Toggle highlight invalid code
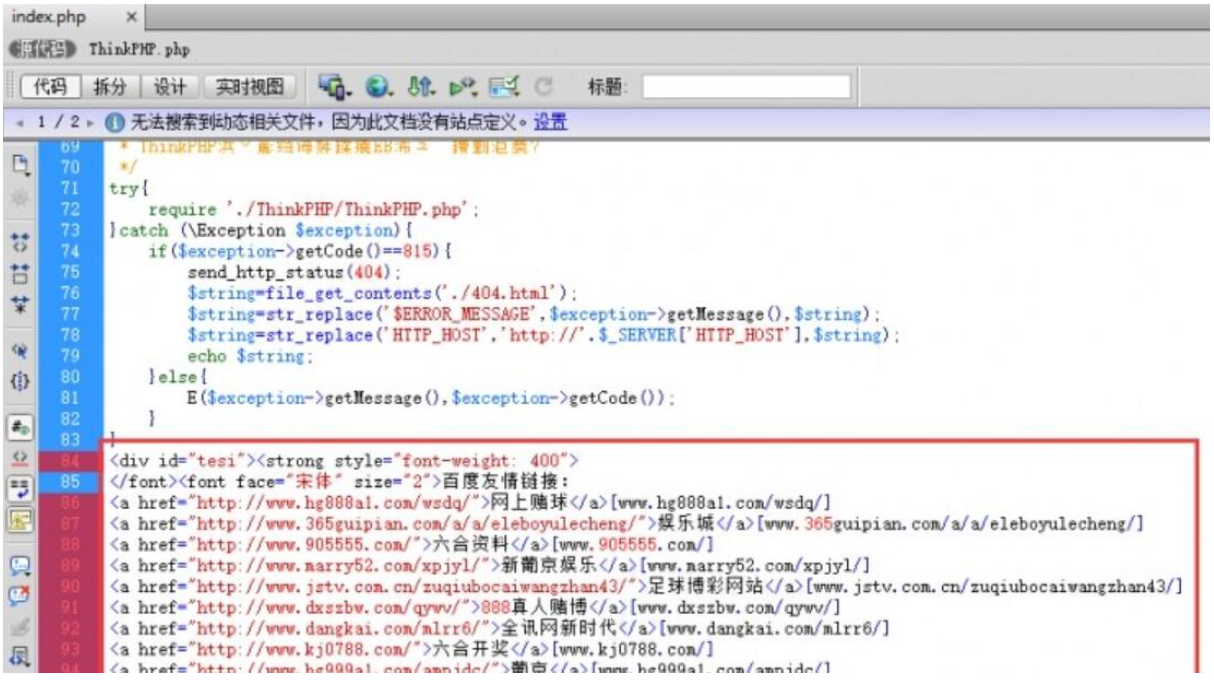The image size is (1214, 689). point(18,459)
